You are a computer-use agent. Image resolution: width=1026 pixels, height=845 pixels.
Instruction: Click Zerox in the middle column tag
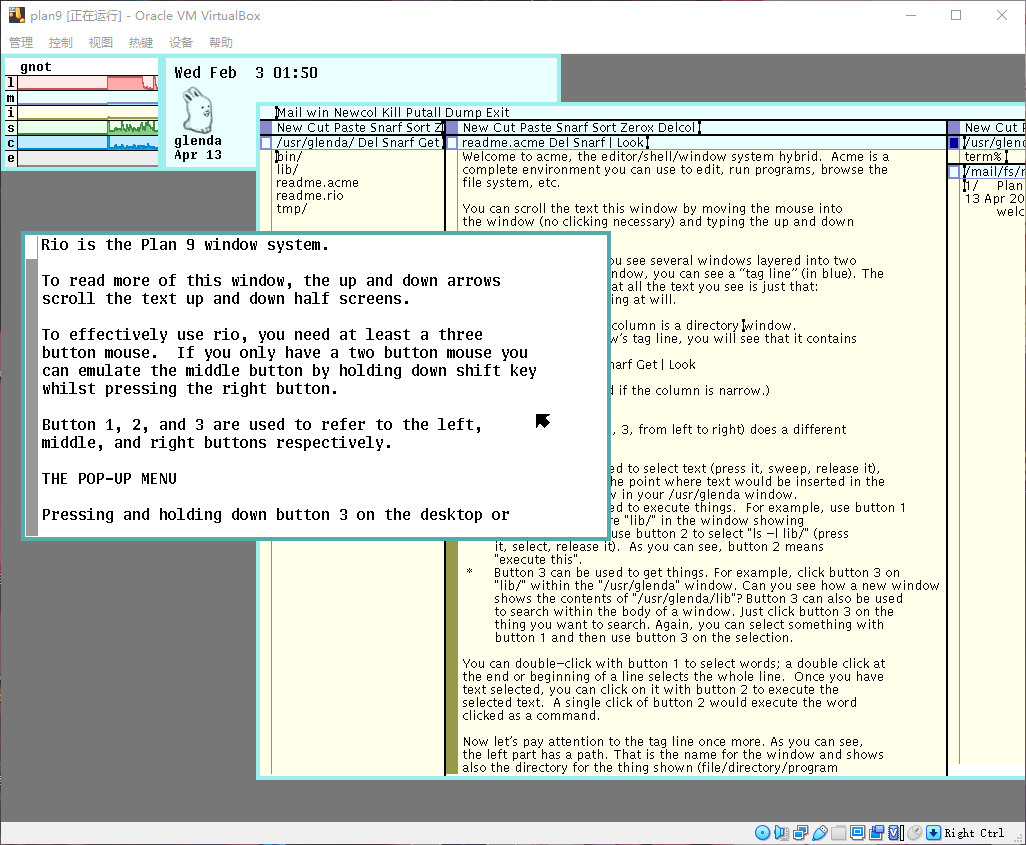pyautogui.click(x=636, y=128)
